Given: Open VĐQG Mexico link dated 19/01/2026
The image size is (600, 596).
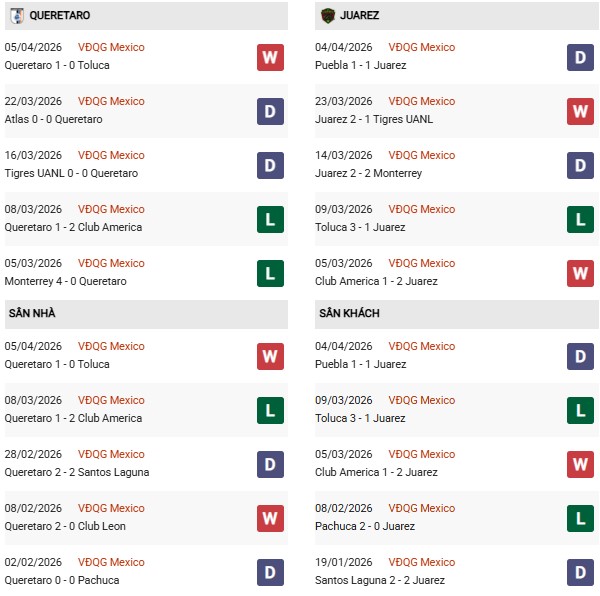Looking at the screenshot, I should pos(421,562).
